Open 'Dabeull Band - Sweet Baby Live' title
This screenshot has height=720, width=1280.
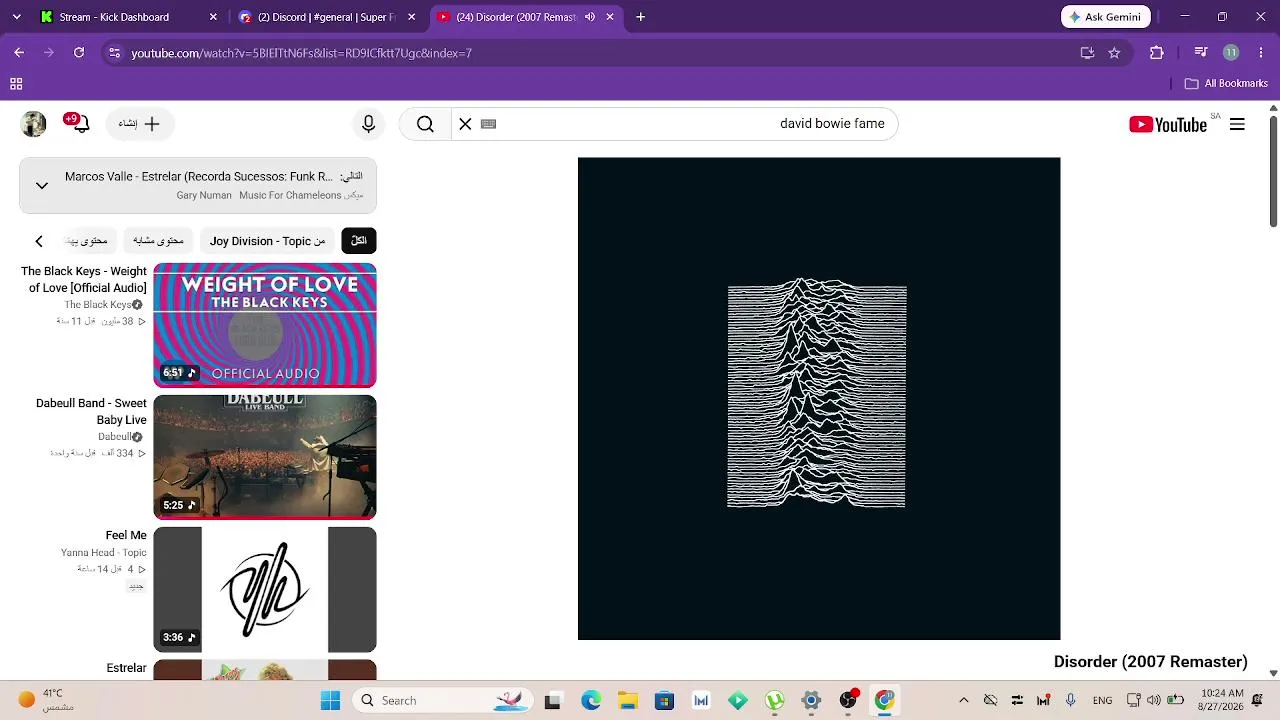pos(91,411)
